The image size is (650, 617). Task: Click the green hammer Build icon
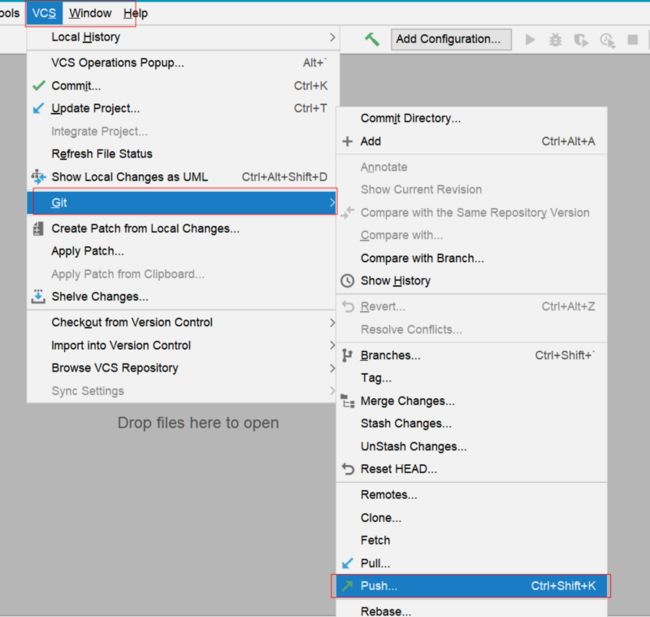click(x=371, y=39)
